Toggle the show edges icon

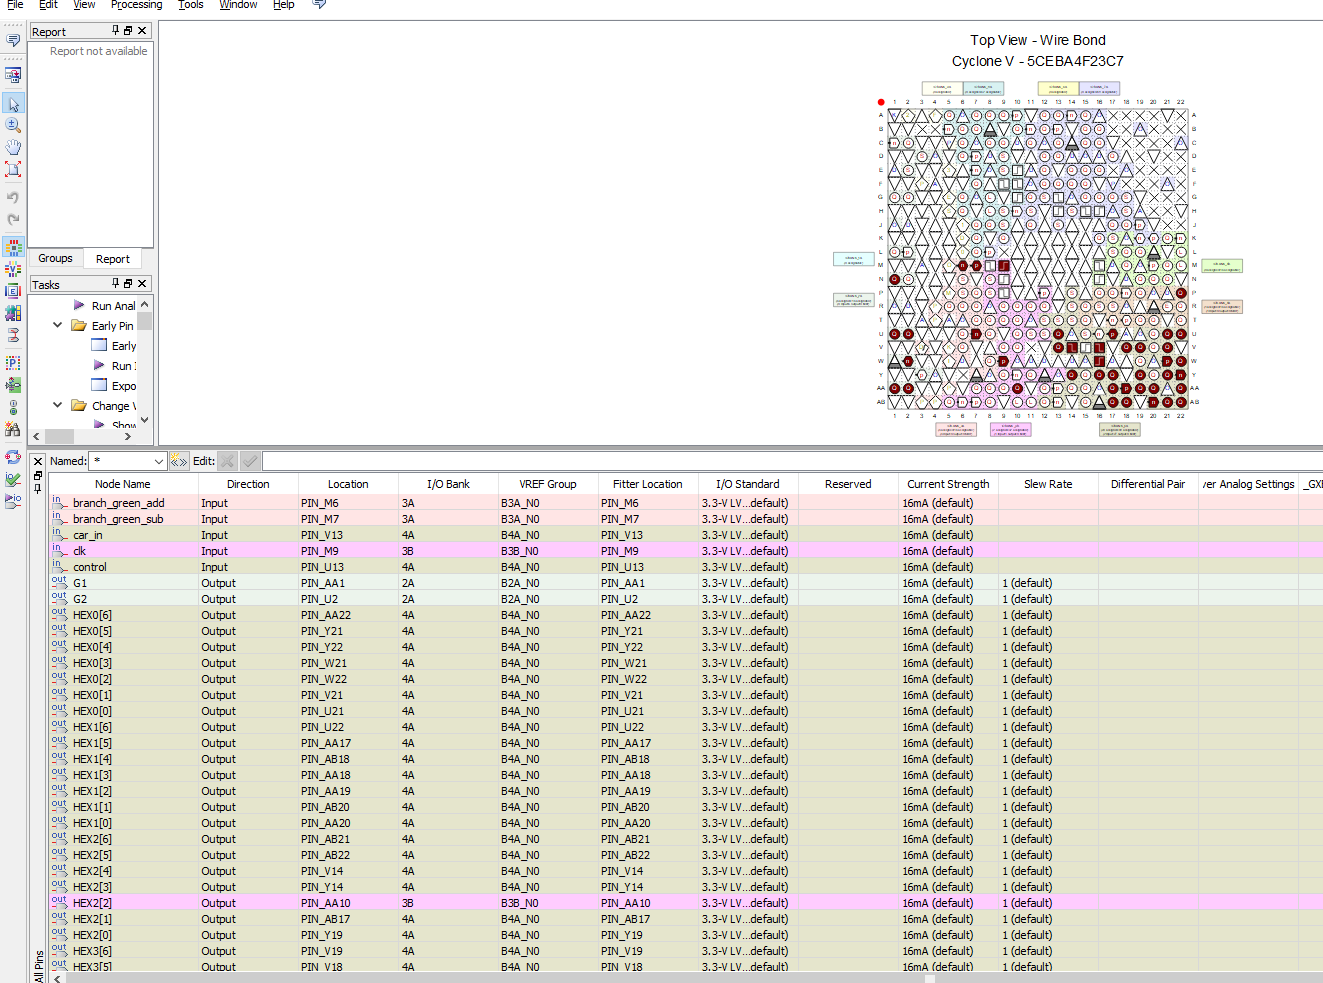click(13, 291)
